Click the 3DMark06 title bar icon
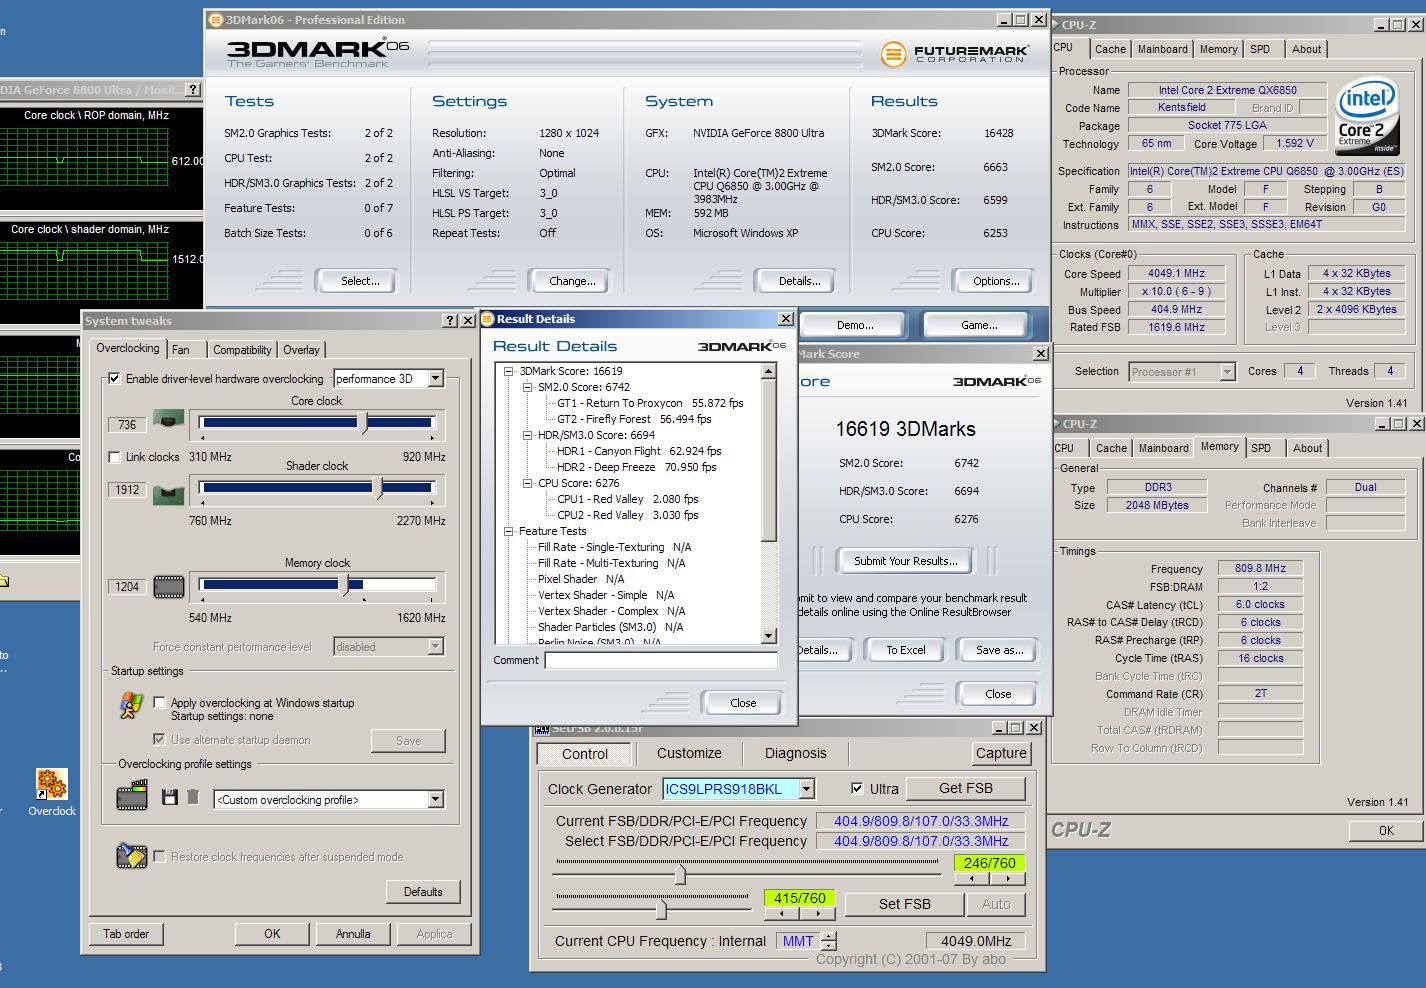Image resolution: width=1426 pixels, height=988 pixels. (216, 19)
